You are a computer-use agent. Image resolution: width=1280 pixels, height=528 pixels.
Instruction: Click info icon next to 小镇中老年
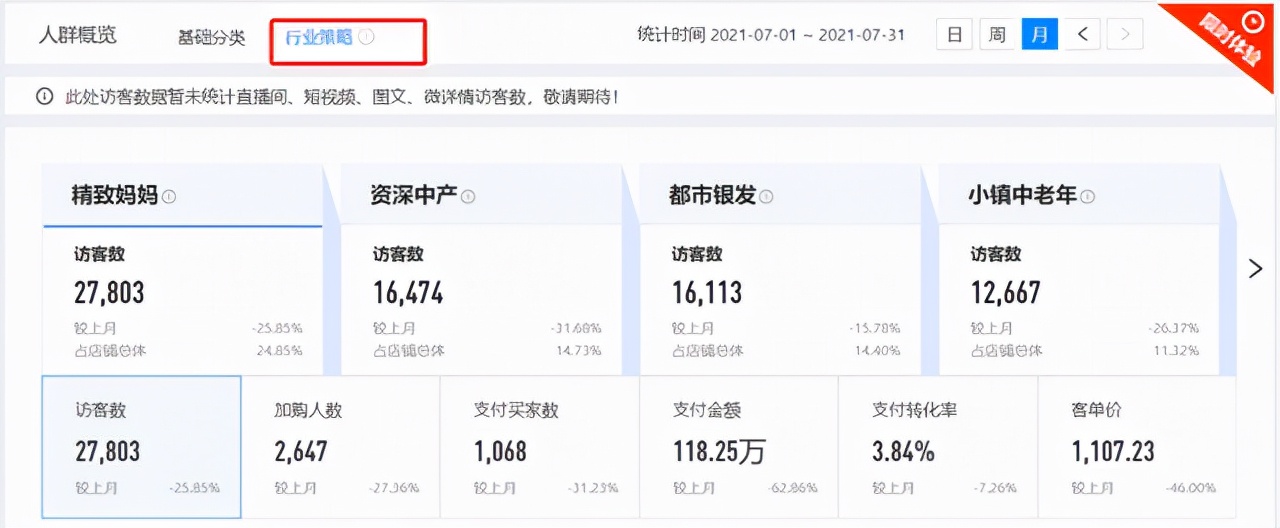tap(1088, 197)
